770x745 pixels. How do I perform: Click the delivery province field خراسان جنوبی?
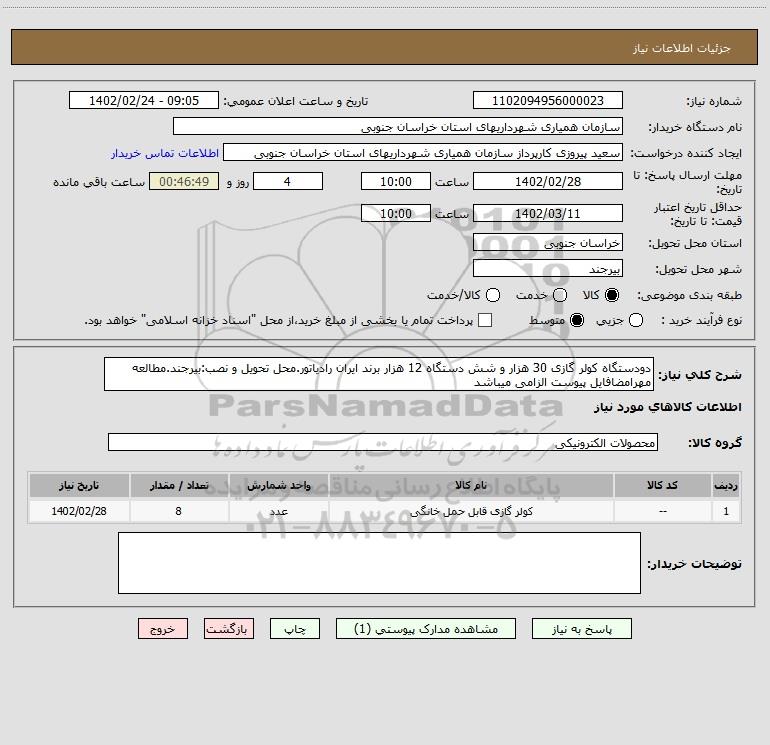click(x=548, y=242)
